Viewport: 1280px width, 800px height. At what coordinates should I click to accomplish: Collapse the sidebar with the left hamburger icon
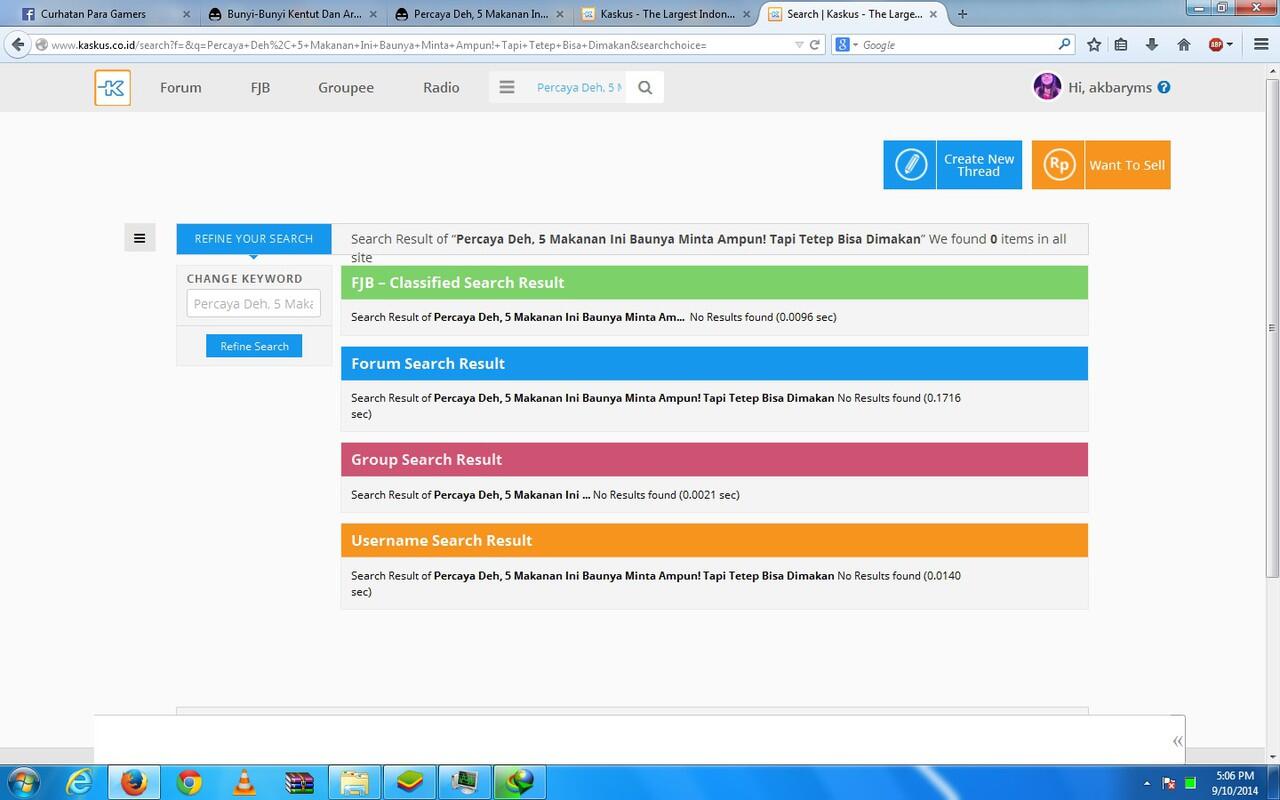coord(139,238)
